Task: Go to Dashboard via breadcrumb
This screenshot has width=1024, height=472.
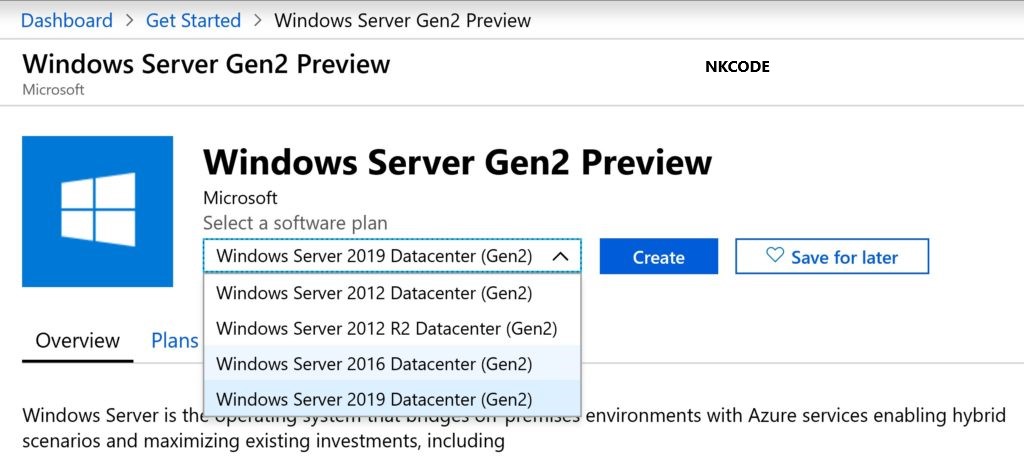Action: 67,20
